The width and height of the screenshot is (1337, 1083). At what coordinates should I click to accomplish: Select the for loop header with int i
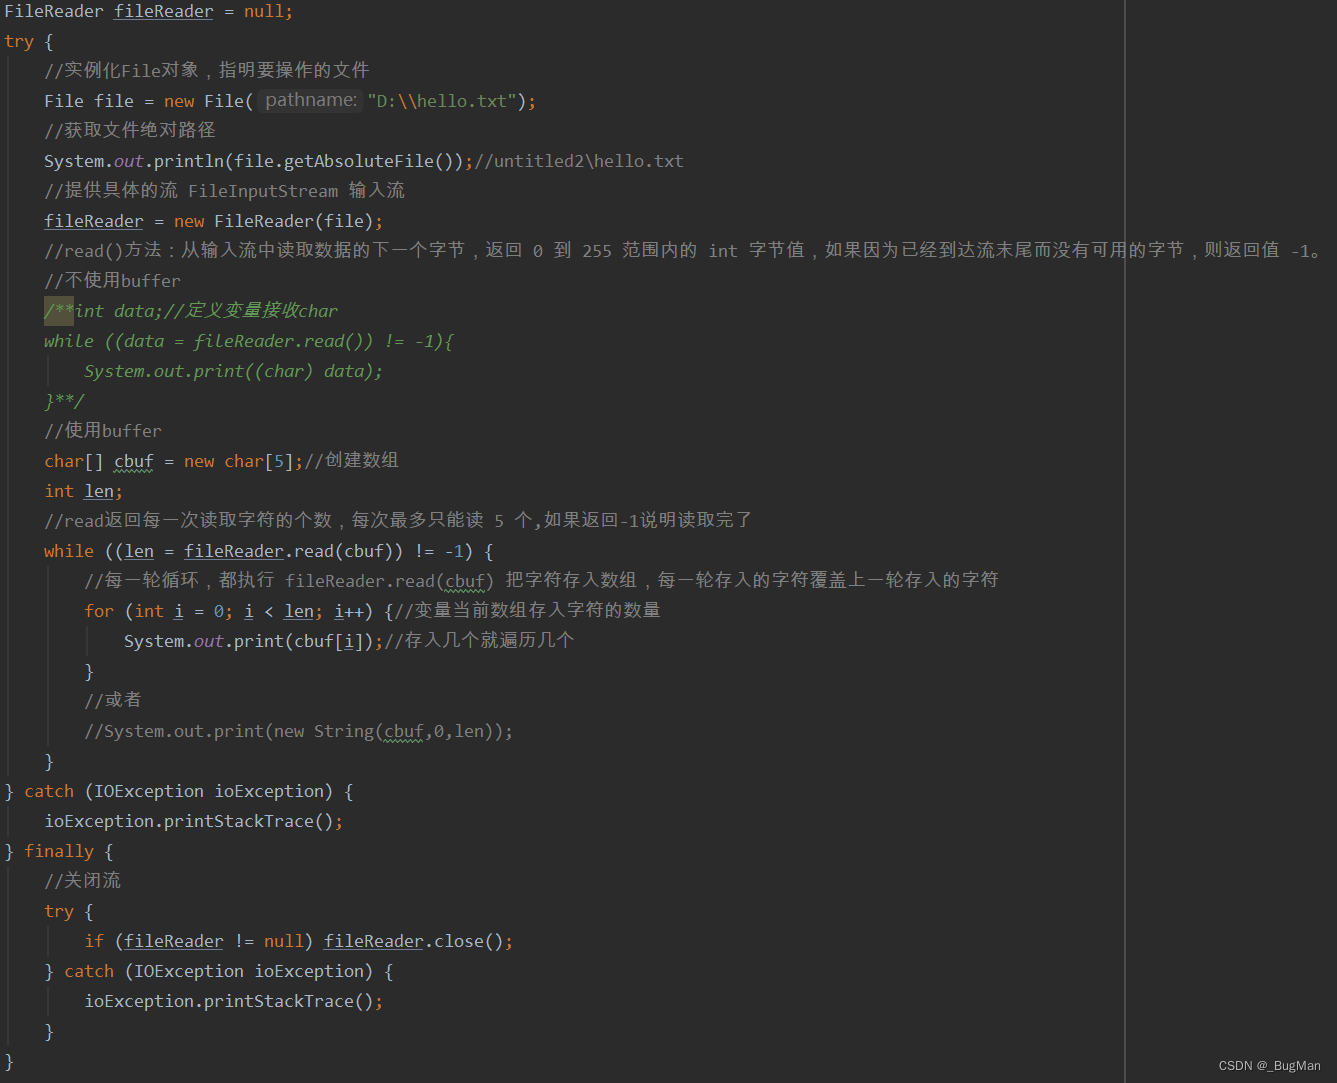(x=228, y=610)
